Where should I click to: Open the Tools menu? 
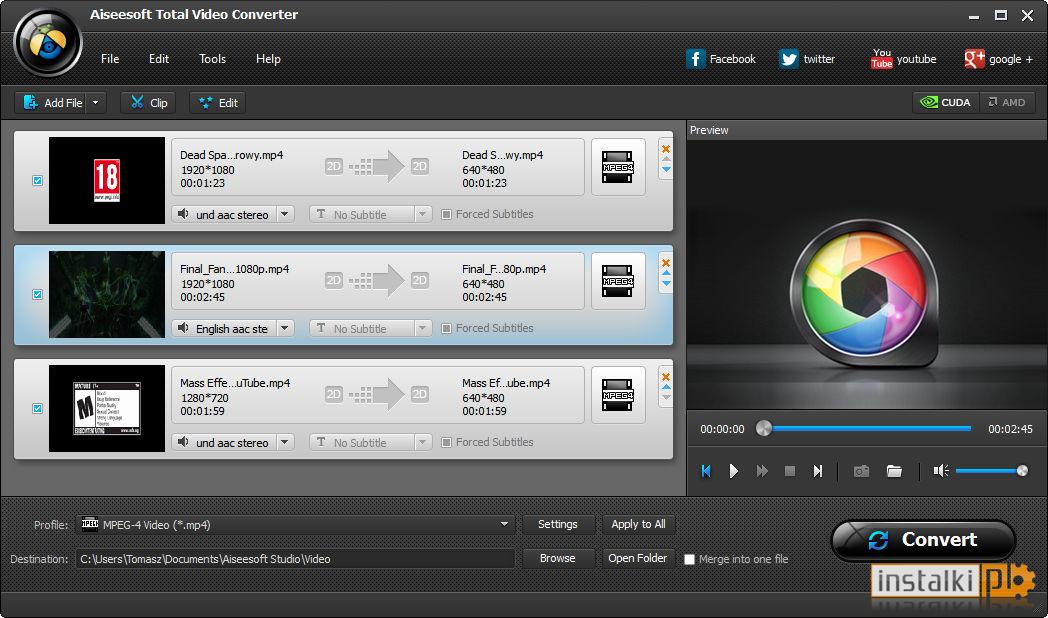tap(212, 59)
